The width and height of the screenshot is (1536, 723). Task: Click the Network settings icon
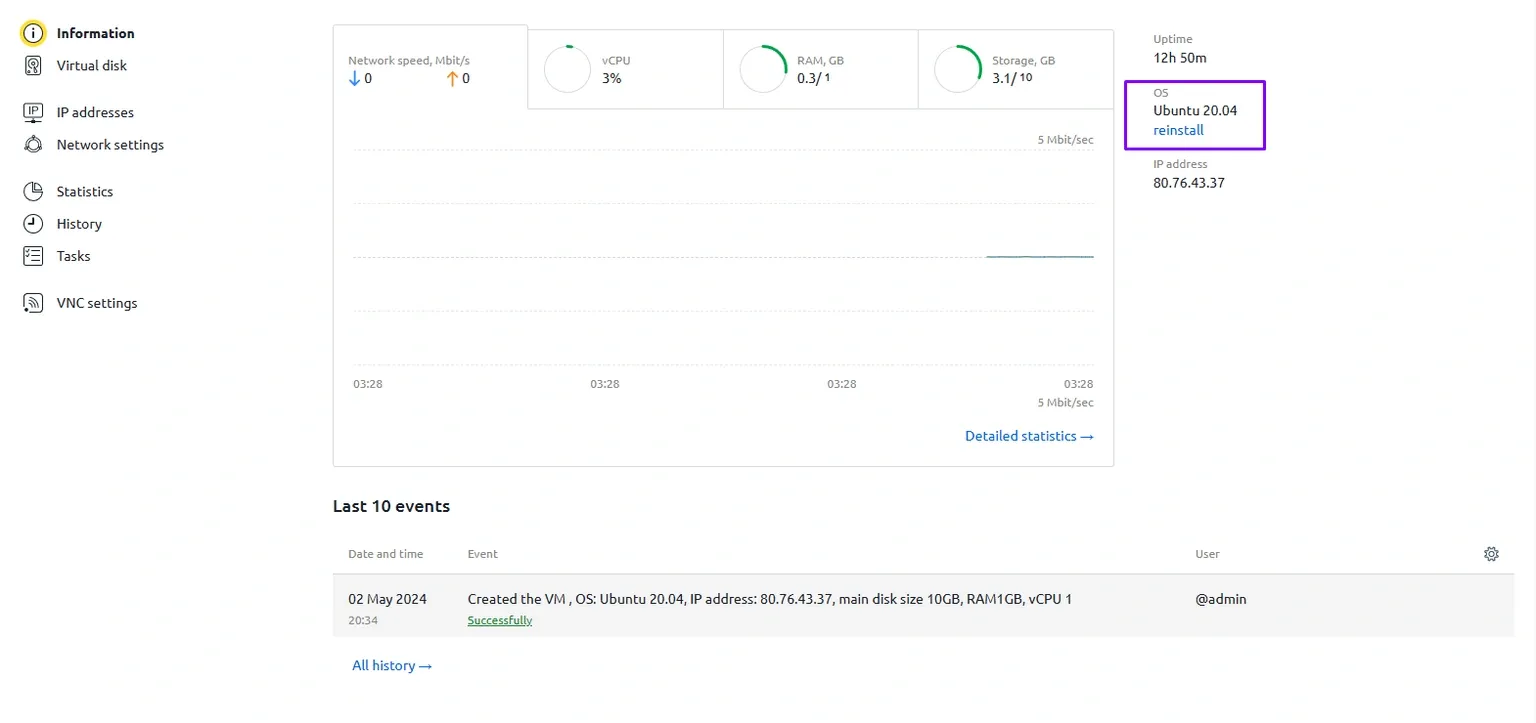click(33, 145)
